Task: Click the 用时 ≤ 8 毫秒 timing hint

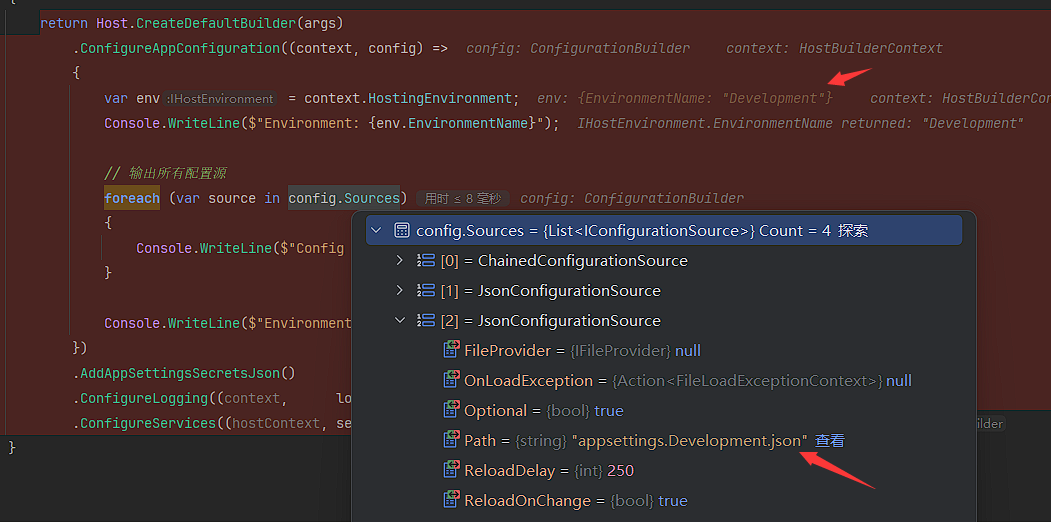Action: (x=464, y=199)
